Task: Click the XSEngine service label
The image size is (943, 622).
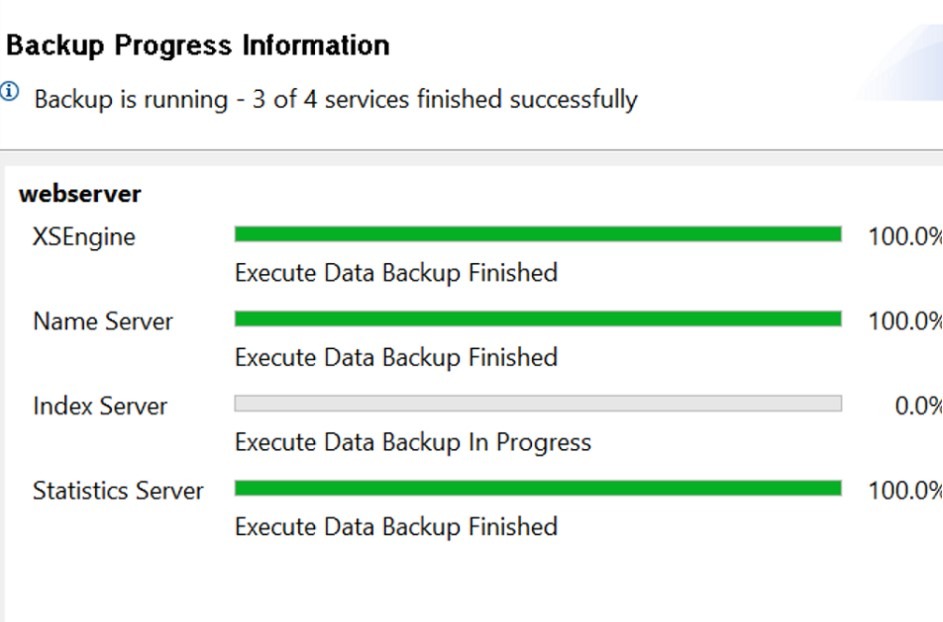Action: pyautogui.click(x=84, y=237)
